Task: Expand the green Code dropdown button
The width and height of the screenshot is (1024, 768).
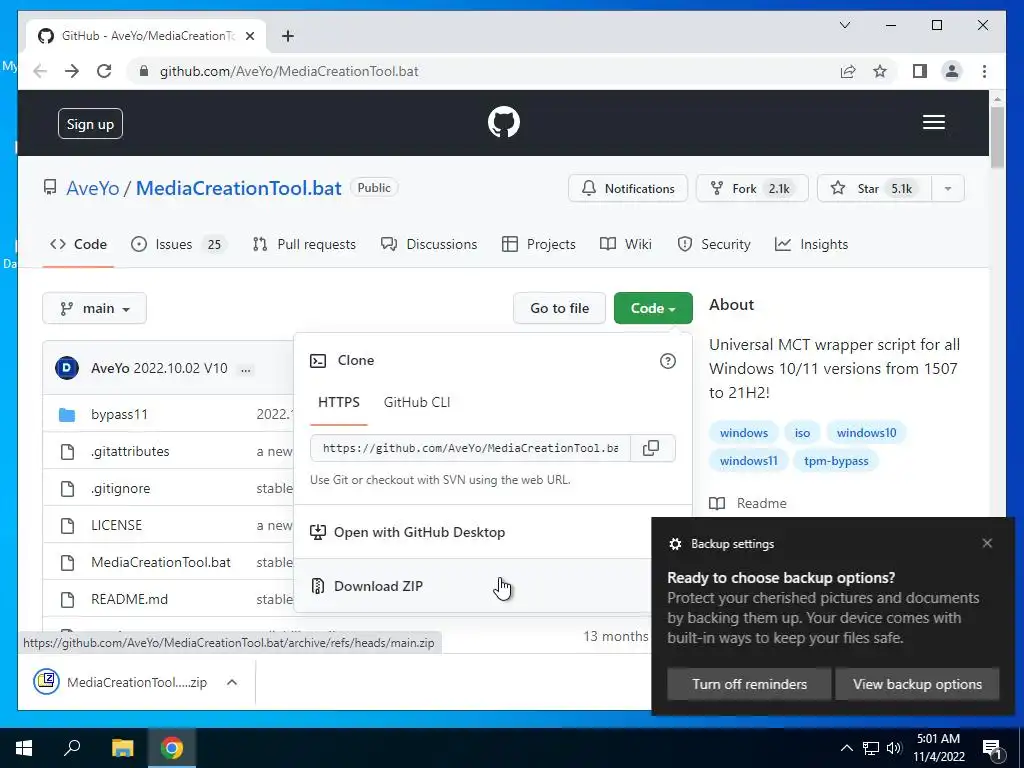Action: 653,308
